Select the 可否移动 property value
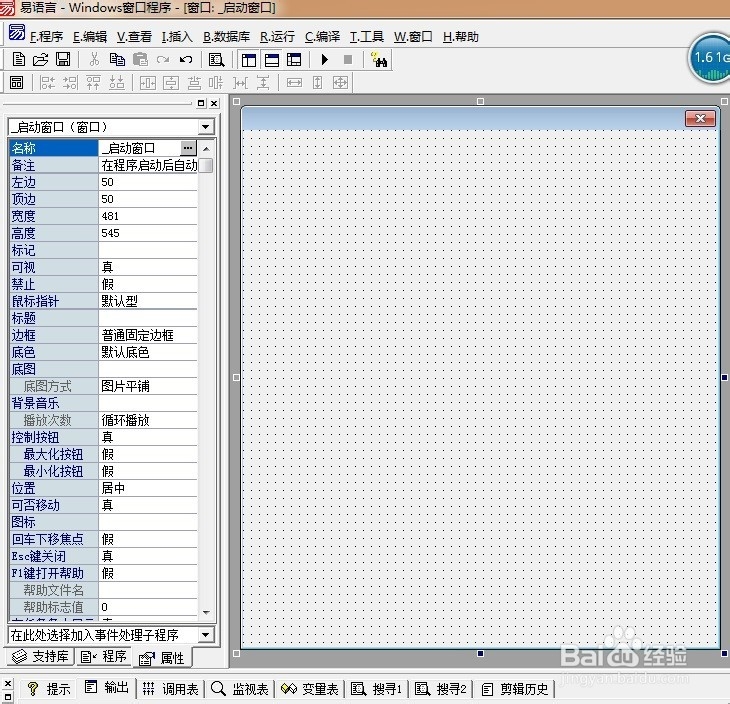 tap(148, 505)
